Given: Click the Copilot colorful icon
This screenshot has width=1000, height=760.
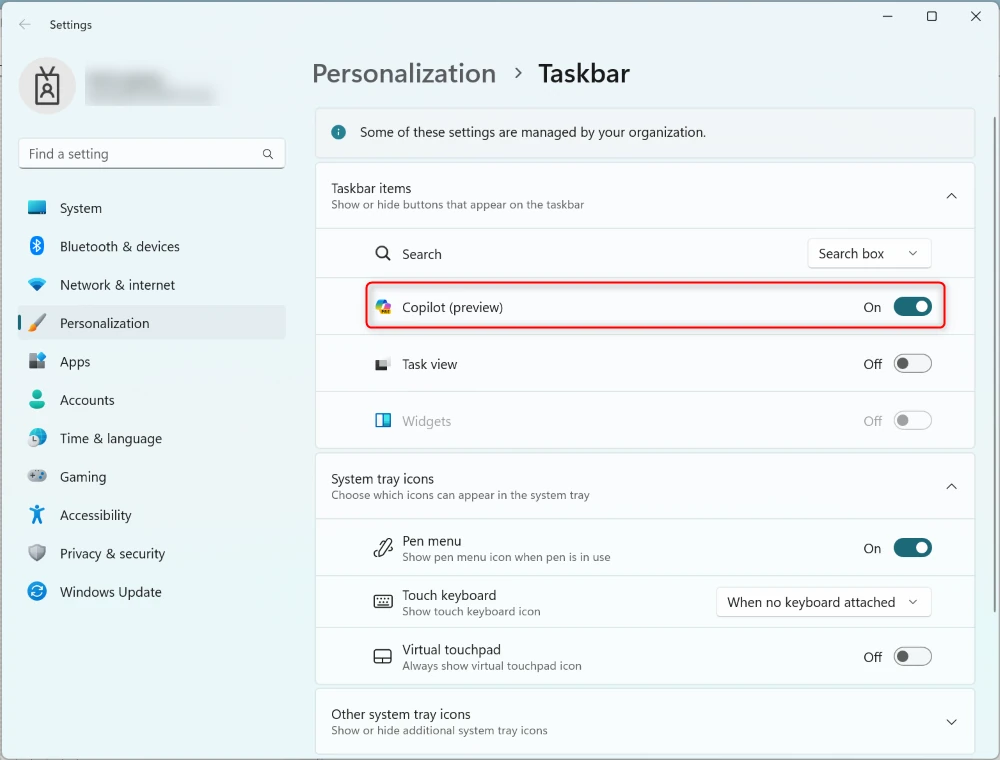Looking at the screenshot, I should point(383,307).
